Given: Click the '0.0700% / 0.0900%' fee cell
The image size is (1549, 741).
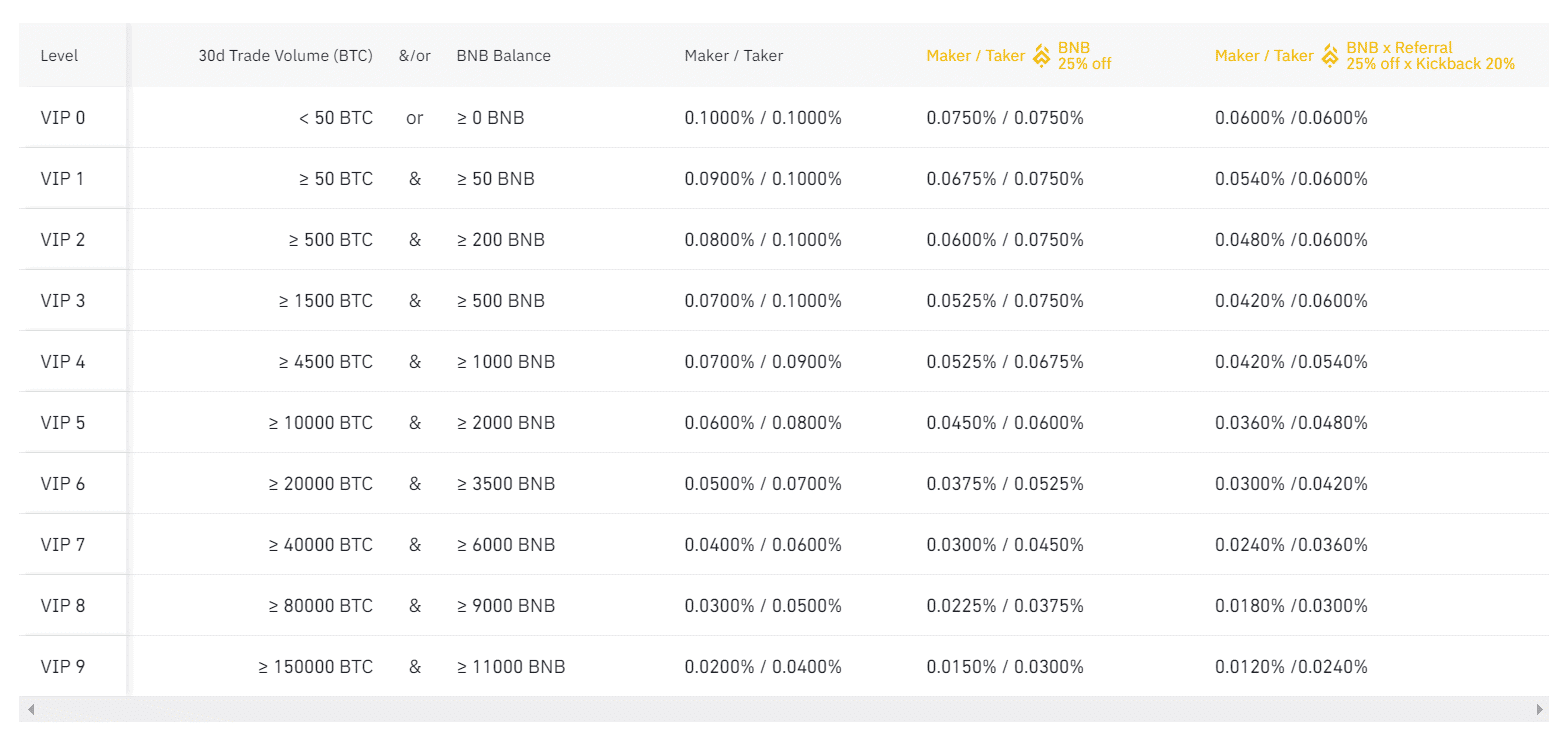Looking at the screenshot, I should point(763,362).
